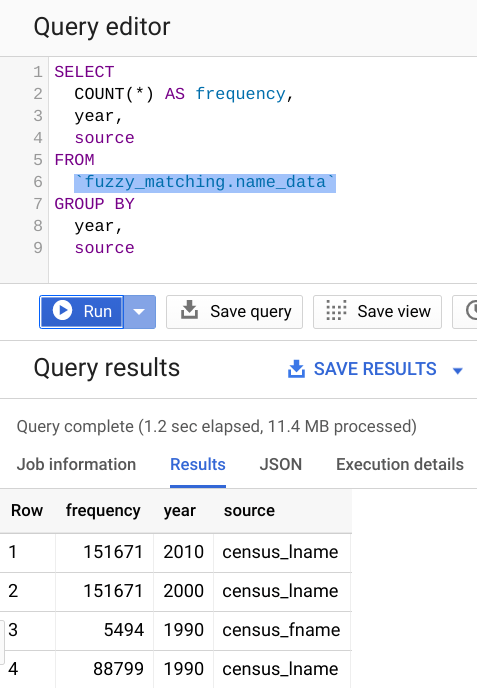Click census_lname cell in row 2

pos(280,591)
